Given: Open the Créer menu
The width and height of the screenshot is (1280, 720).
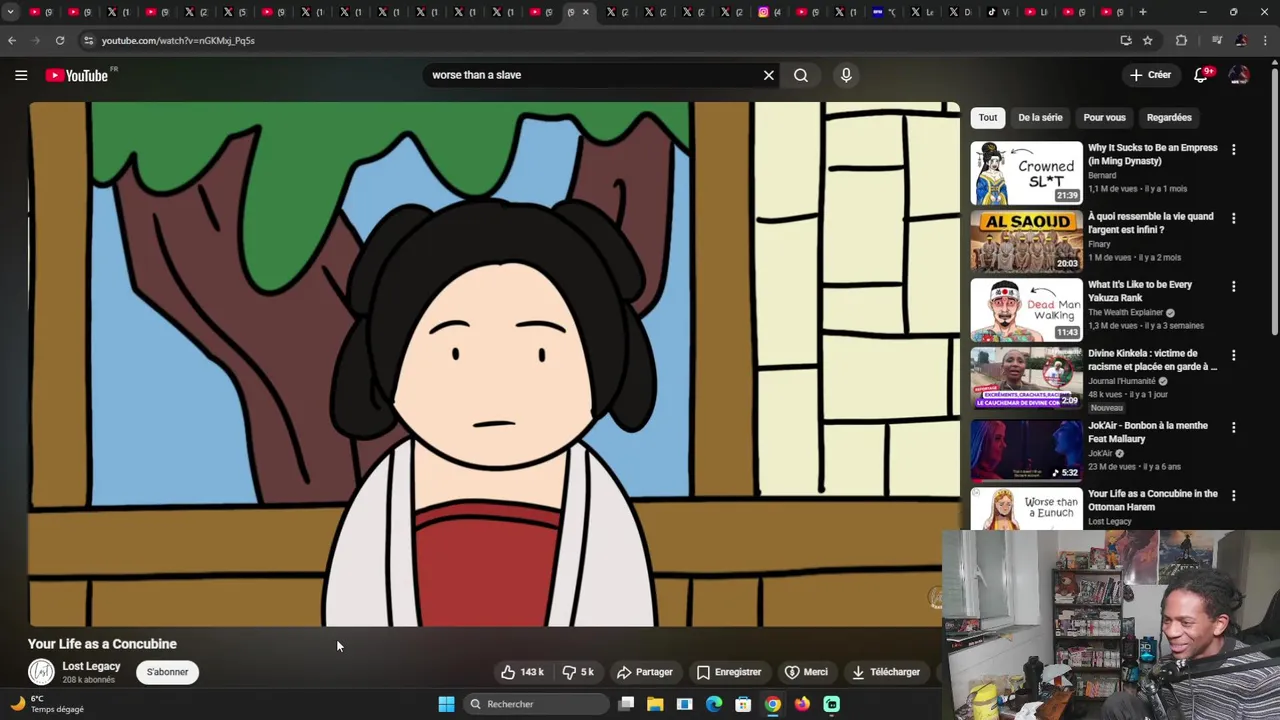Looking at the screenshot, I should 1151,75.
